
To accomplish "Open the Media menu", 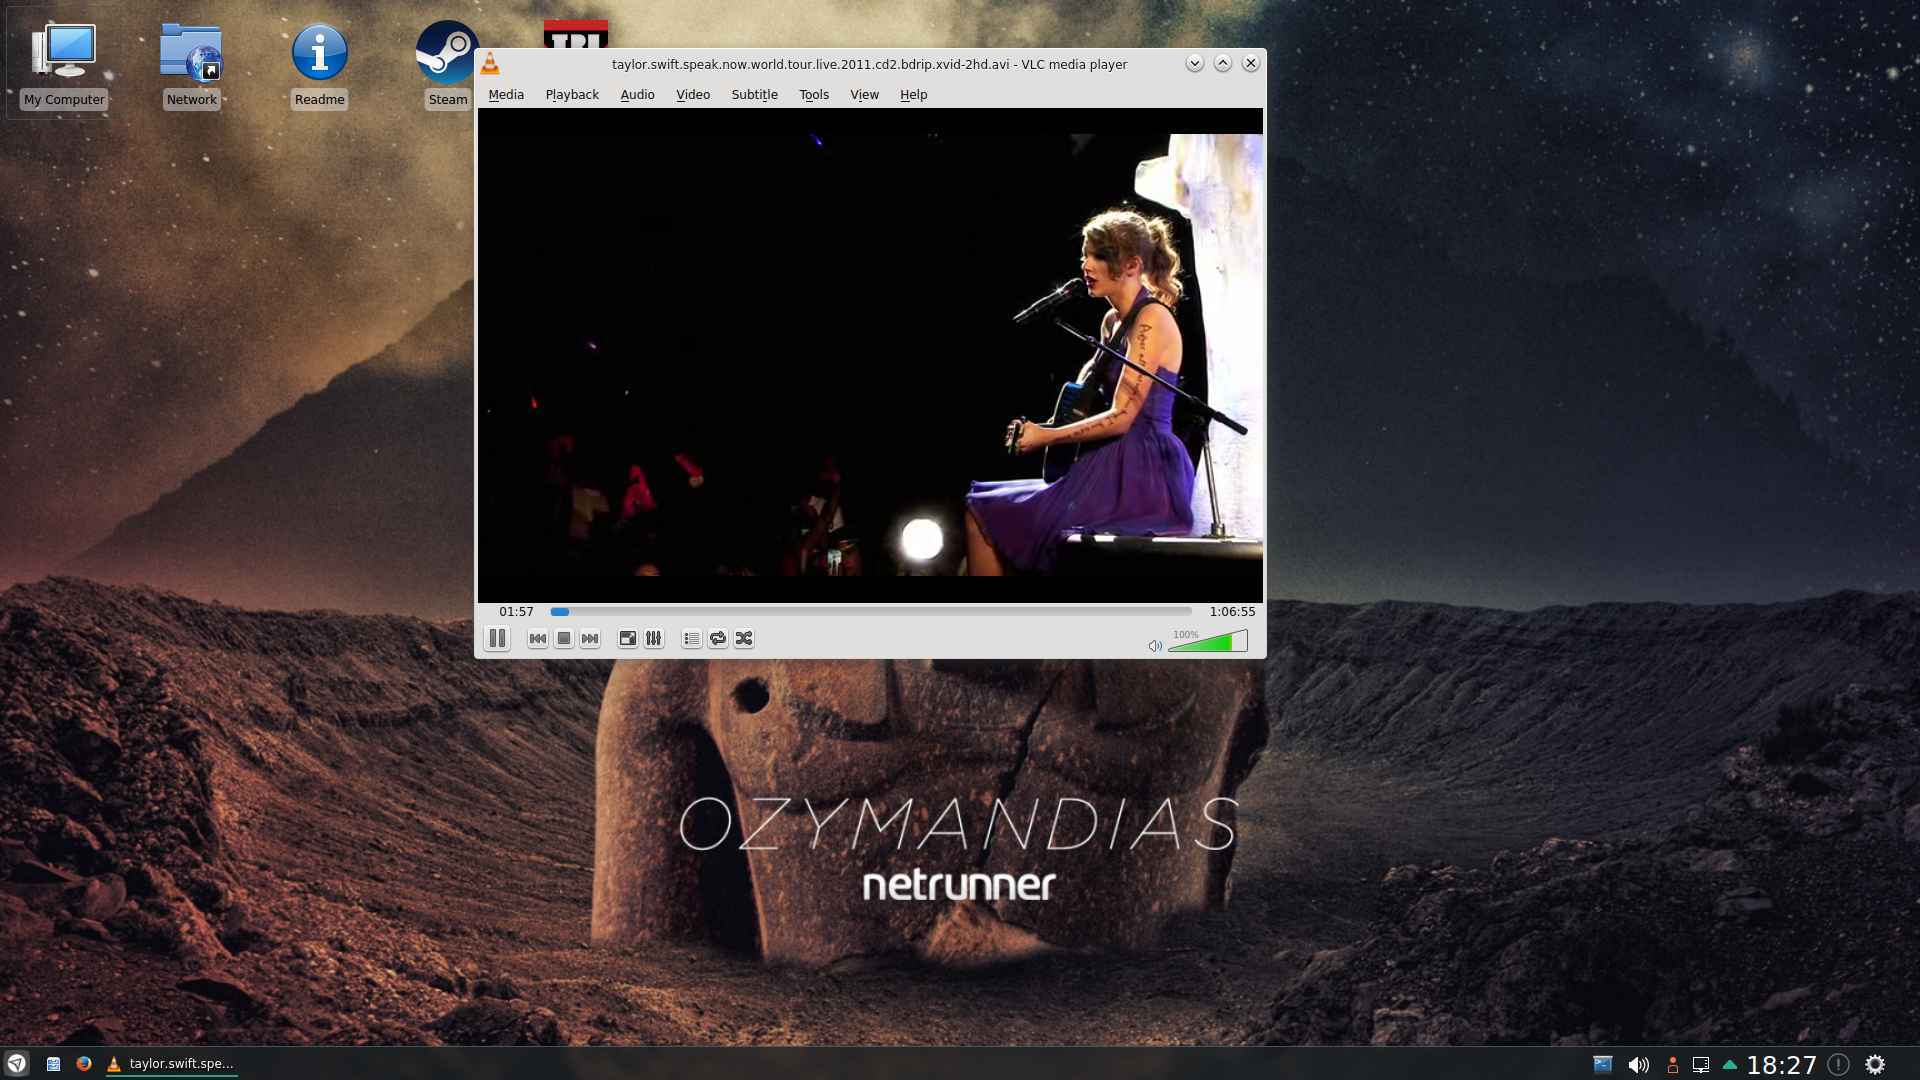I will click(x=506, y=94).
